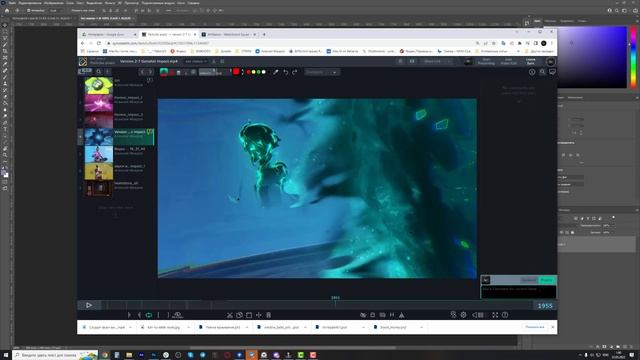Open sixth download item chevron menu
The height and width of the screenshot is (360, 640).
pos(421,327)
